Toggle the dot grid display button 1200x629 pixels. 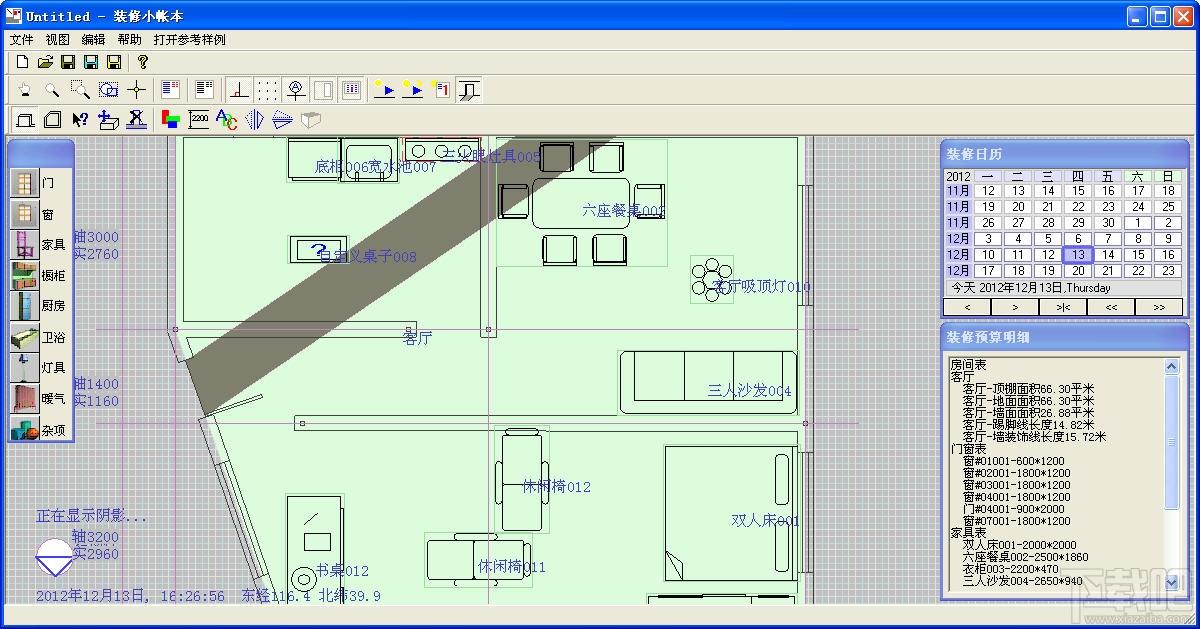[x=267, y=90]
